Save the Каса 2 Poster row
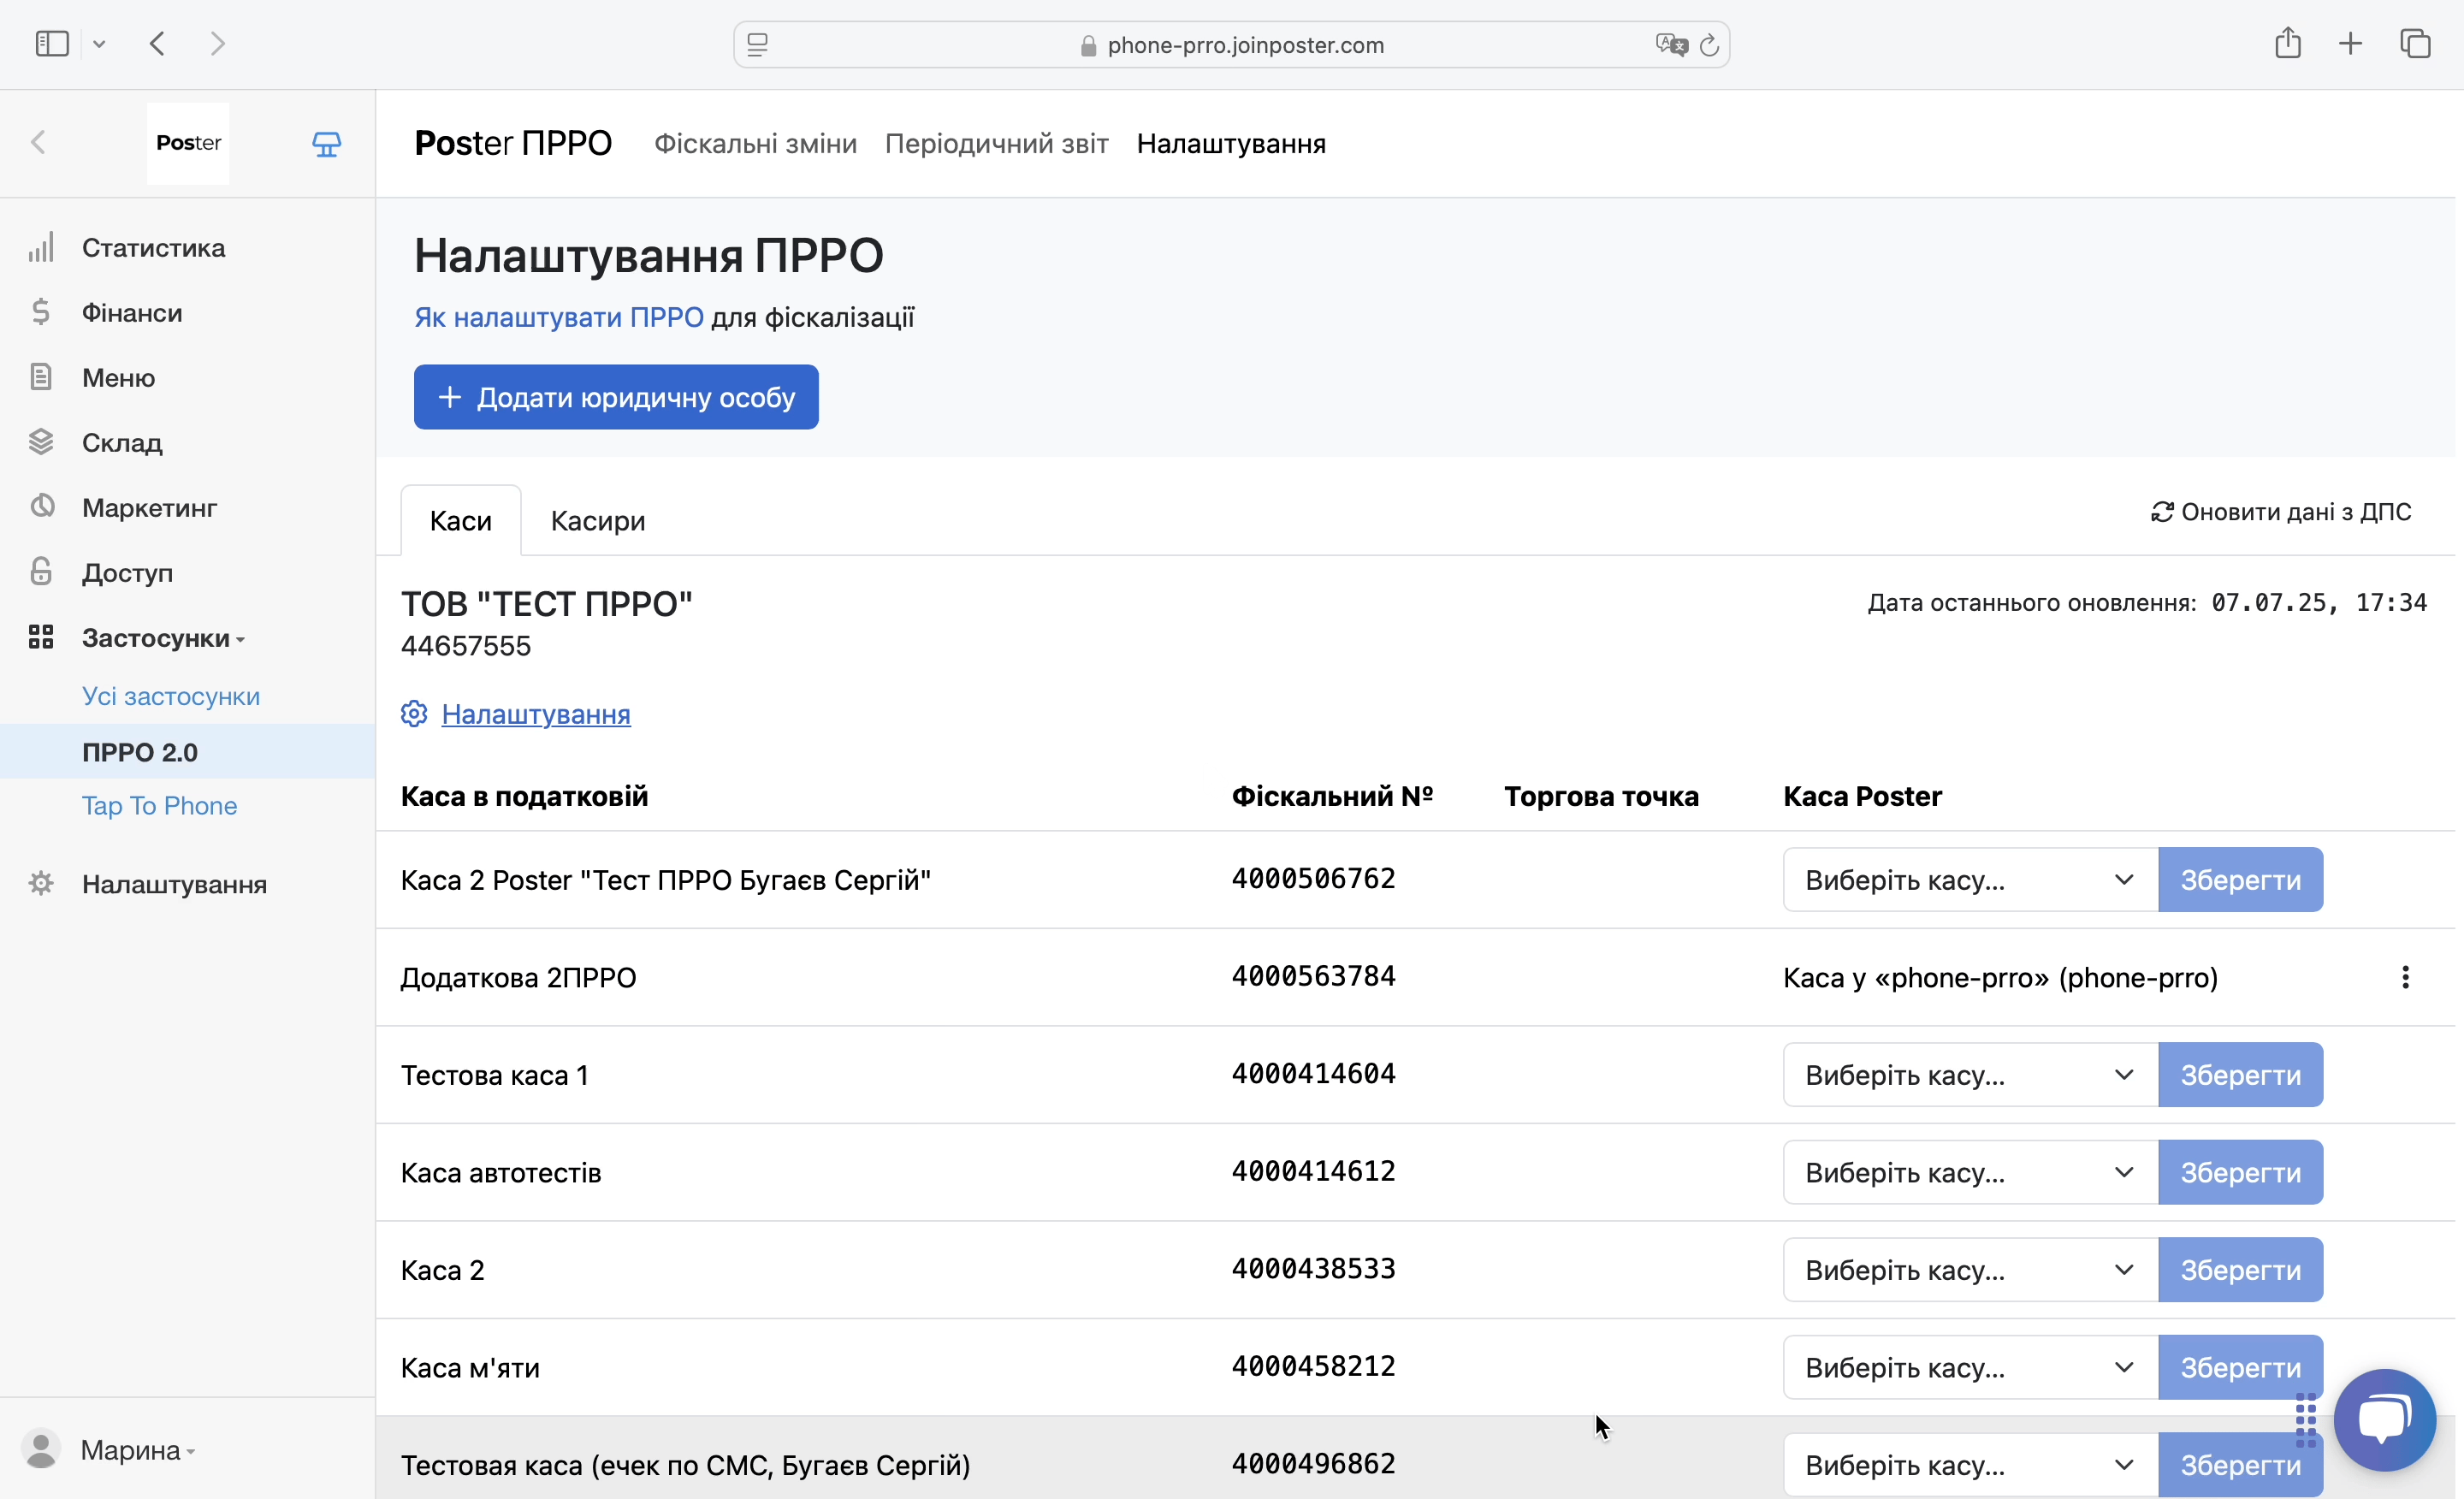Image resolution: width=2464 pixels, height=1499 pixels. point(2240,880)
